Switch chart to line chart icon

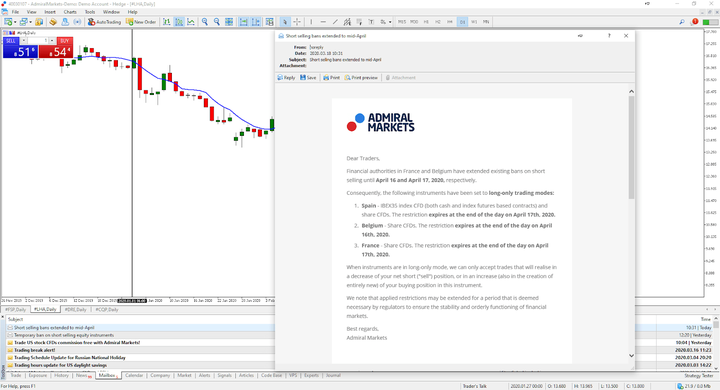click(x=191, y=22)
